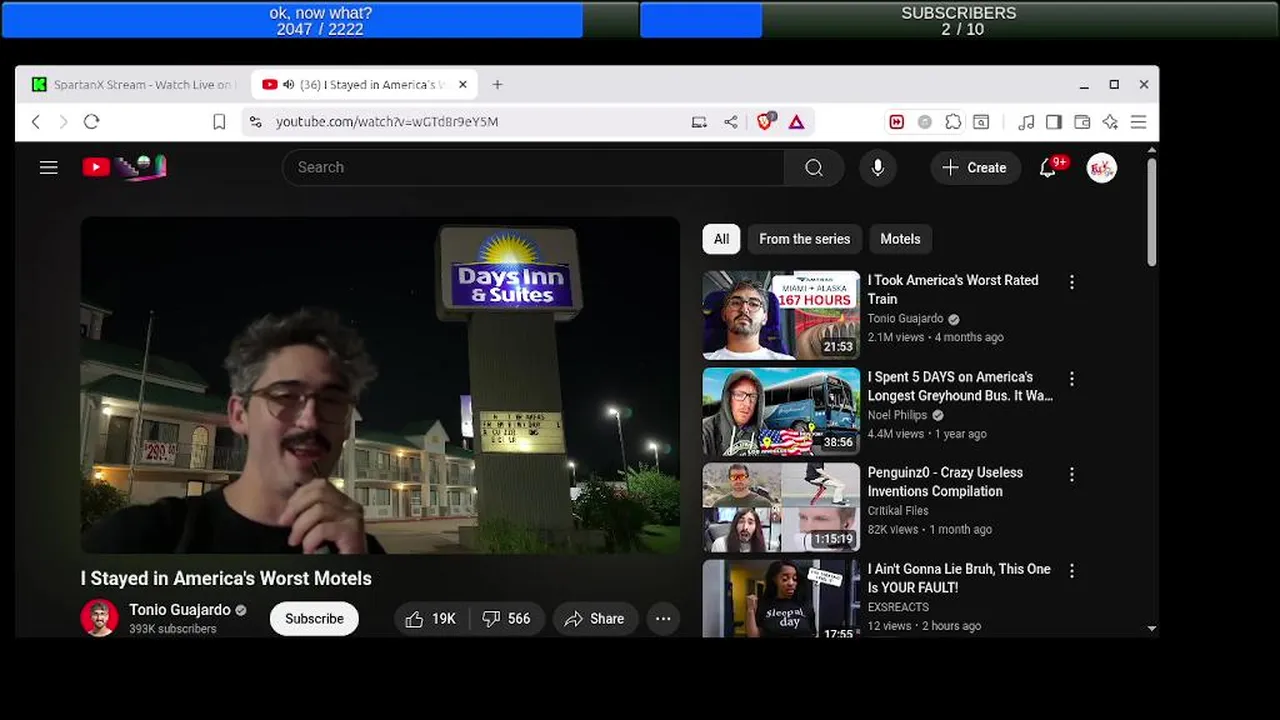Reload the page with the refresh icon
This screenshot has width=1280, height=720.
point(91,122)
